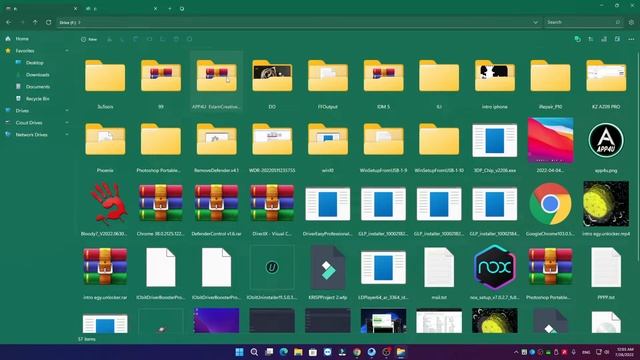Click into the Search field
The height and width of the screenshot is (360, 640).
tap(584, 22)
